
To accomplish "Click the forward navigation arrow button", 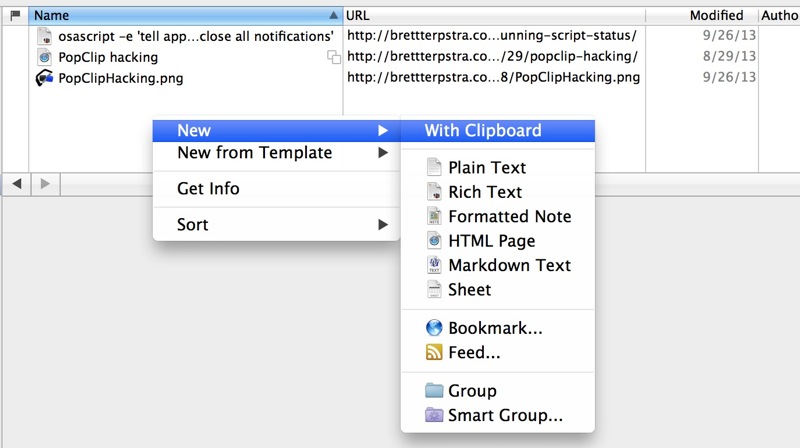I will [x=45, y=184].
